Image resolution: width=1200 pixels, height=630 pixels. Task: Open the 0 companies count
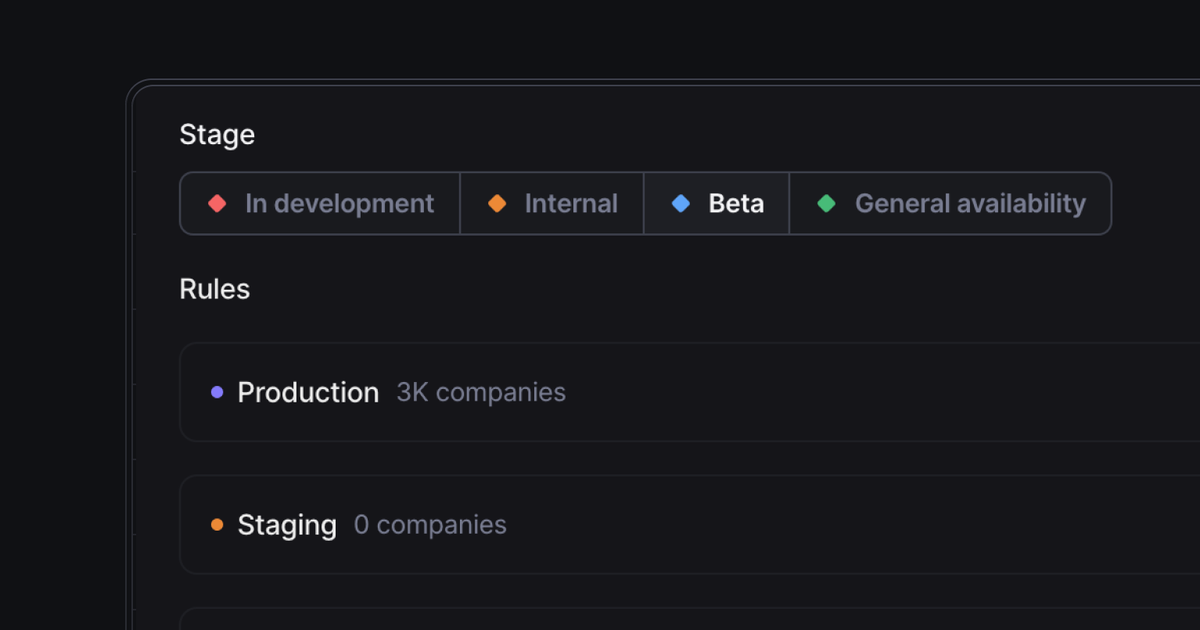(430, 525)
